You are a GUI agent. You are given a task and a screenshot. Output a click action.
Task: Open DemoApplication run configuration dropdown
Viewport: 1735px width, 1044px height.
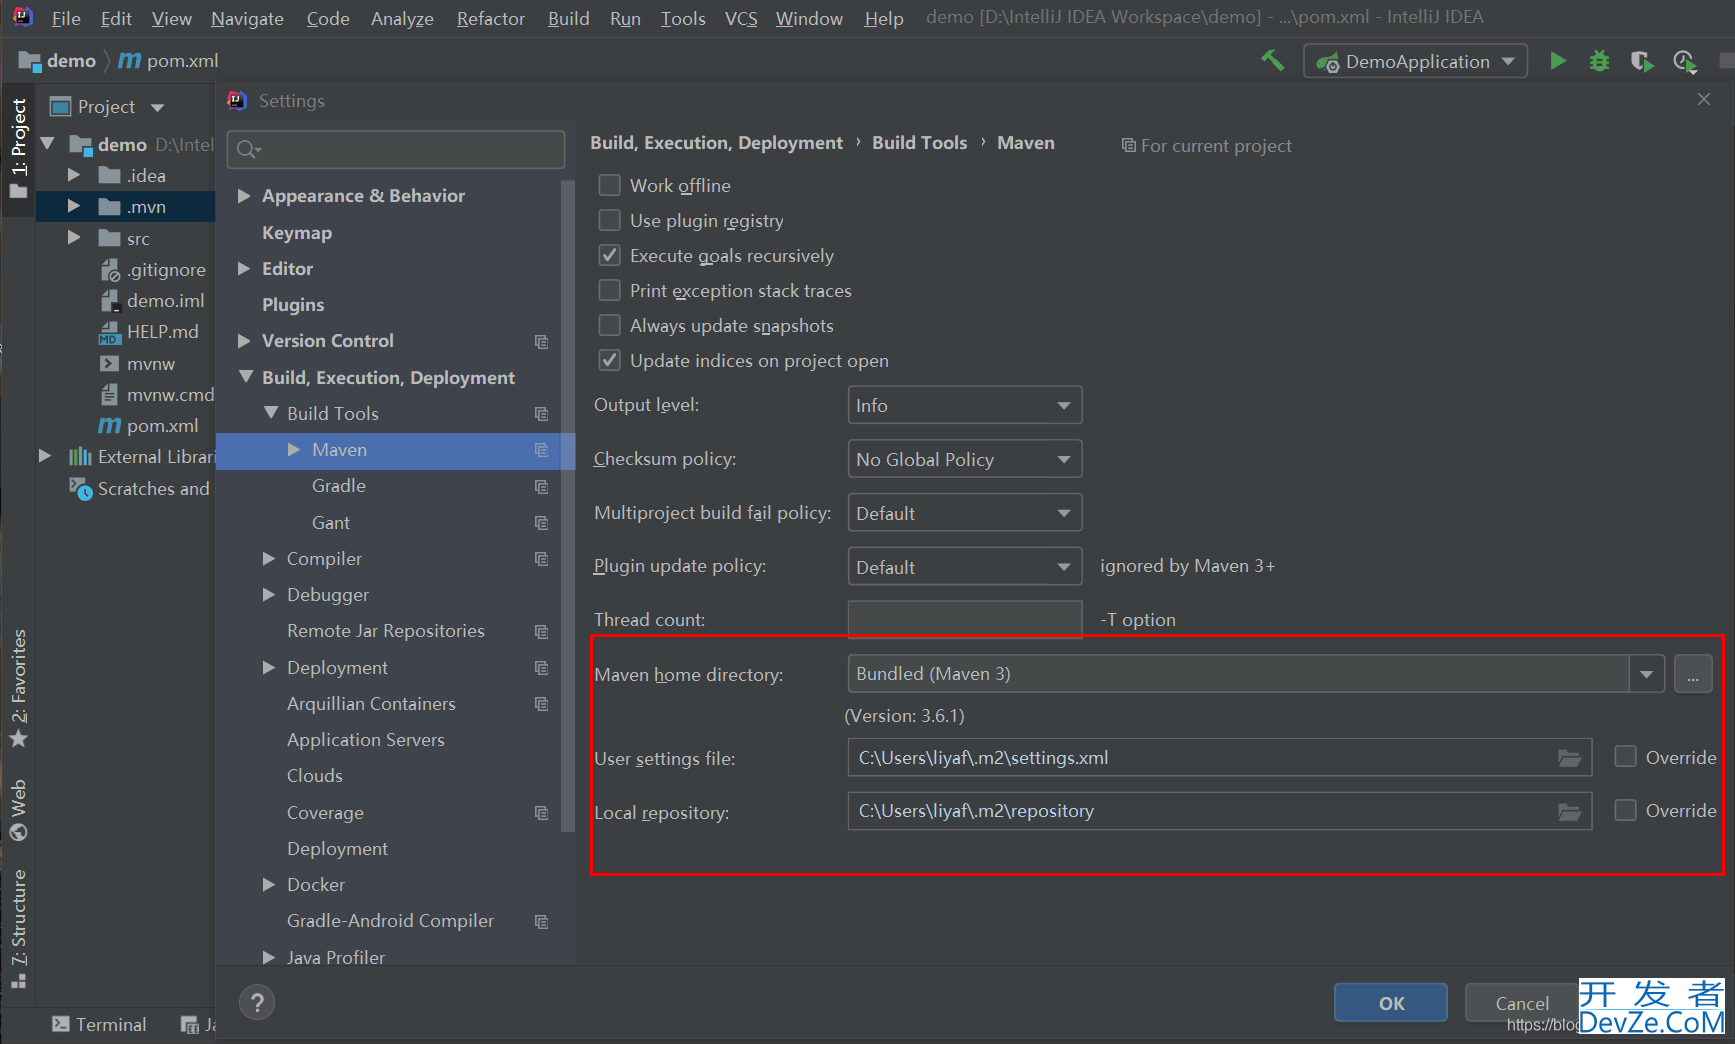click(x=1415, y=61)
